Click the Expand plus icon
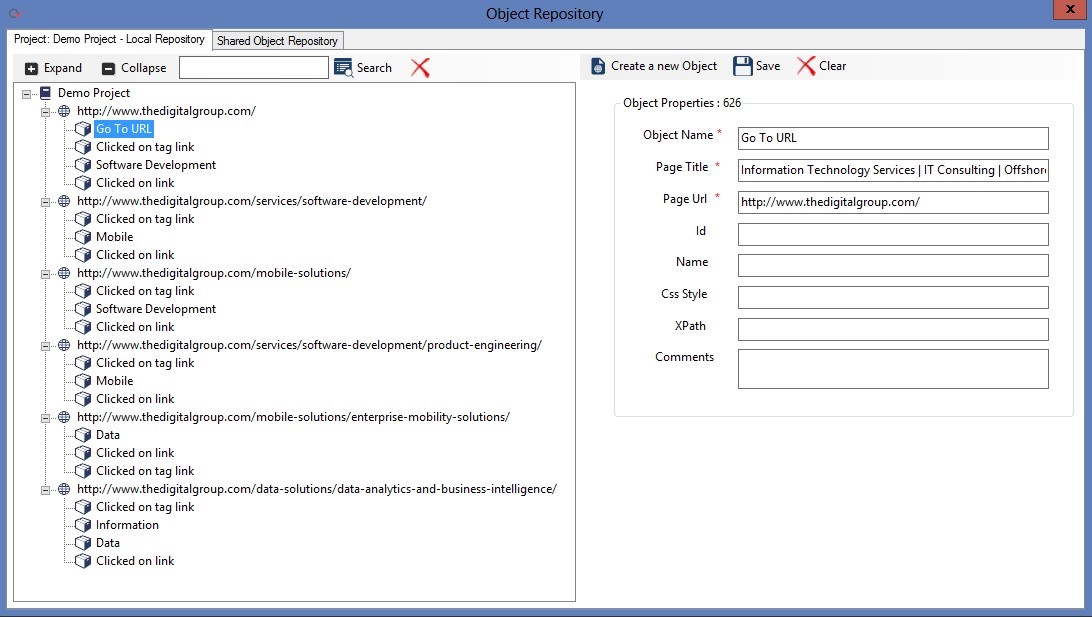The image size is (1092, 617). 31,68
